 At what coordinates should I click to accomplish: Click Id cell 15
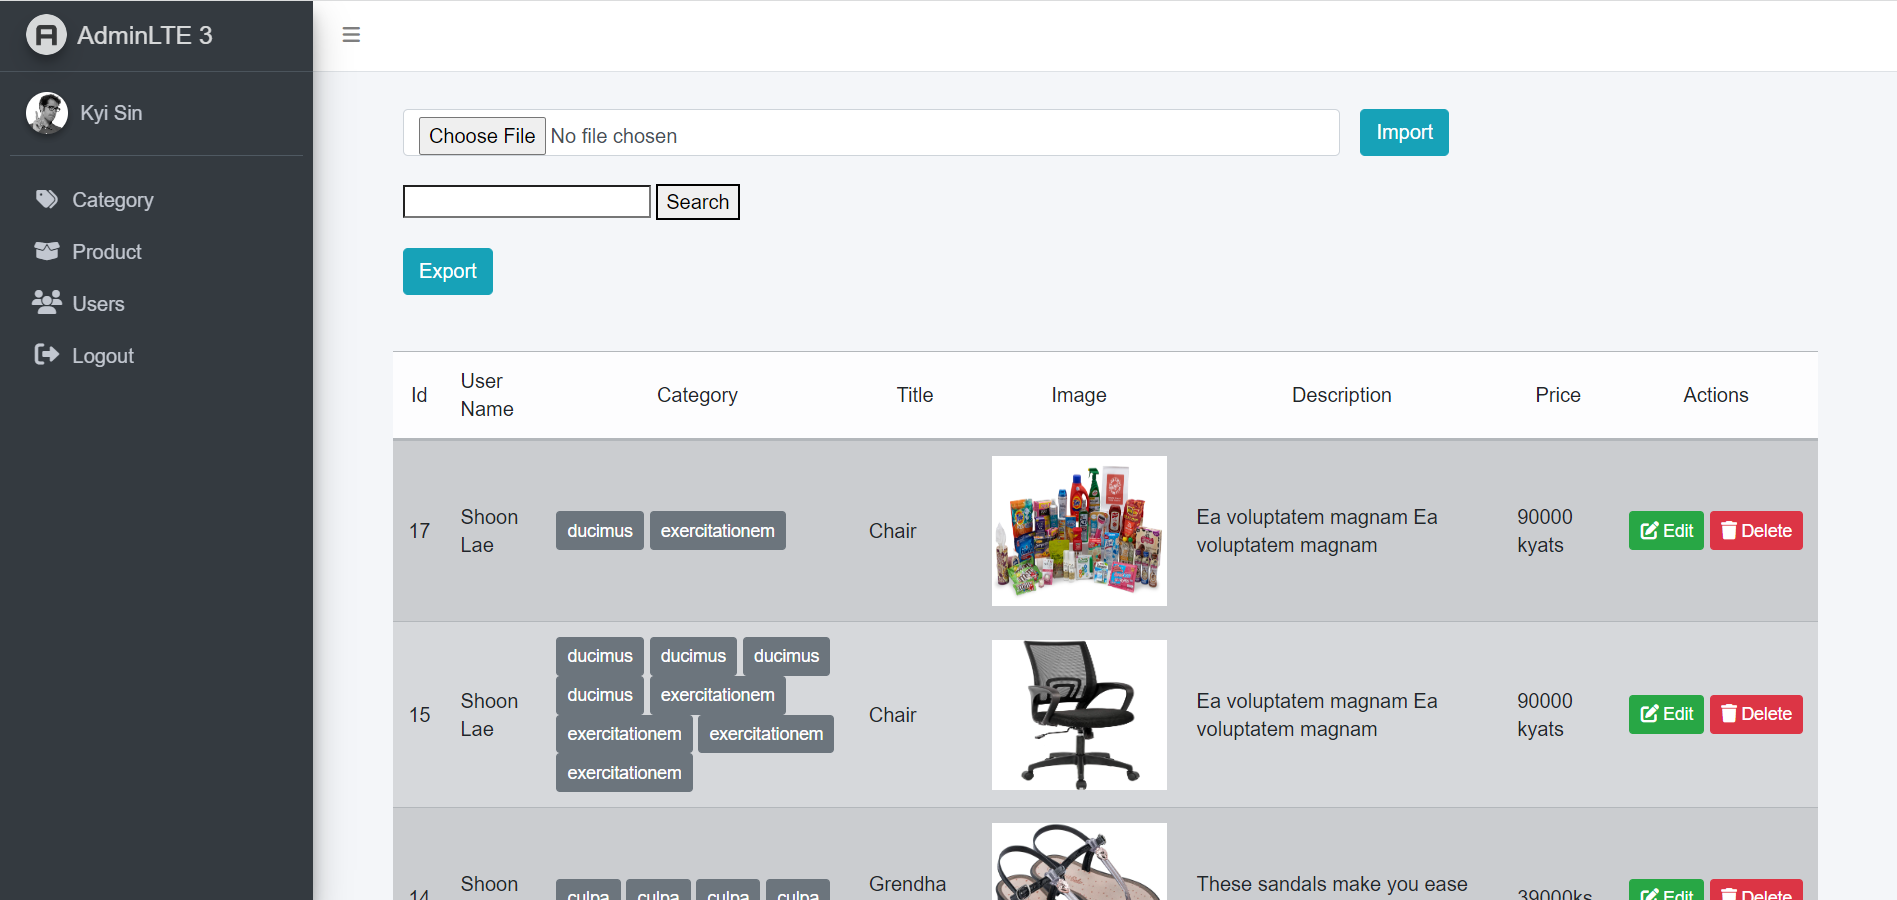tap(420, 715)
